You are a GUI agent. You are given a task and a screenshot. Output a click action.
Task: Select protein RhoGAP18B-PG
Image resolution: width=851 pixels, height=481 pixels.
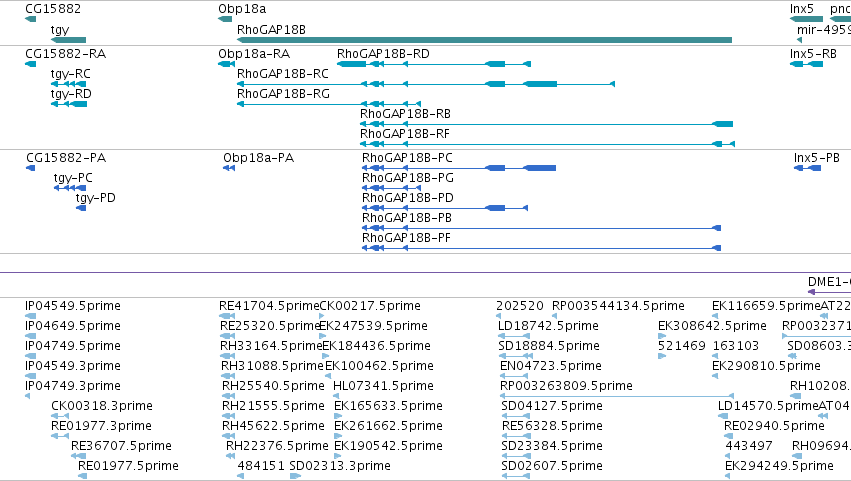pyautogui.click(x=391, y=188)
